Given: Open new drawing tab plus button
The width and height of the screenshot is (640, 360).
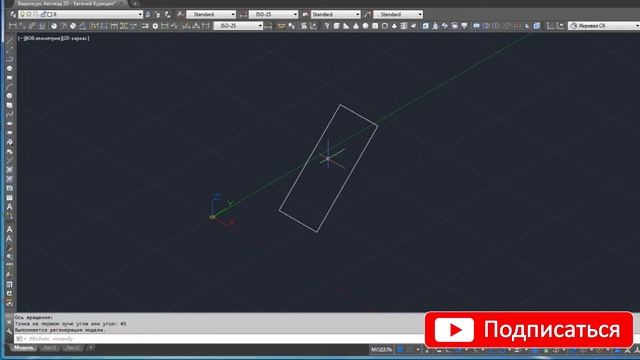Looking at the screenshot, I should (135, 4).
